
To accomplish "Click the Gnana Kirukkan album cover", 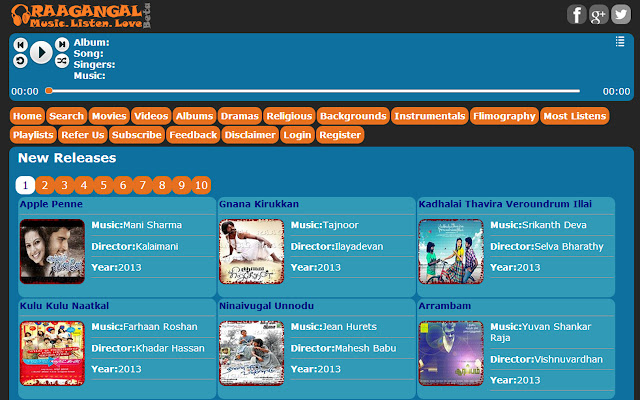I will click(x=251, y=251).
